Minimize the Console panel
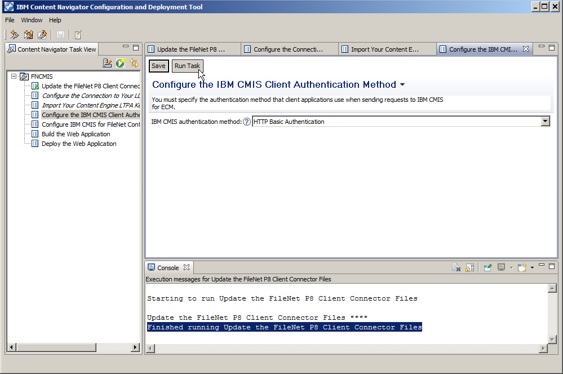Viewport: 563px width, 375px height. [541, 265]
